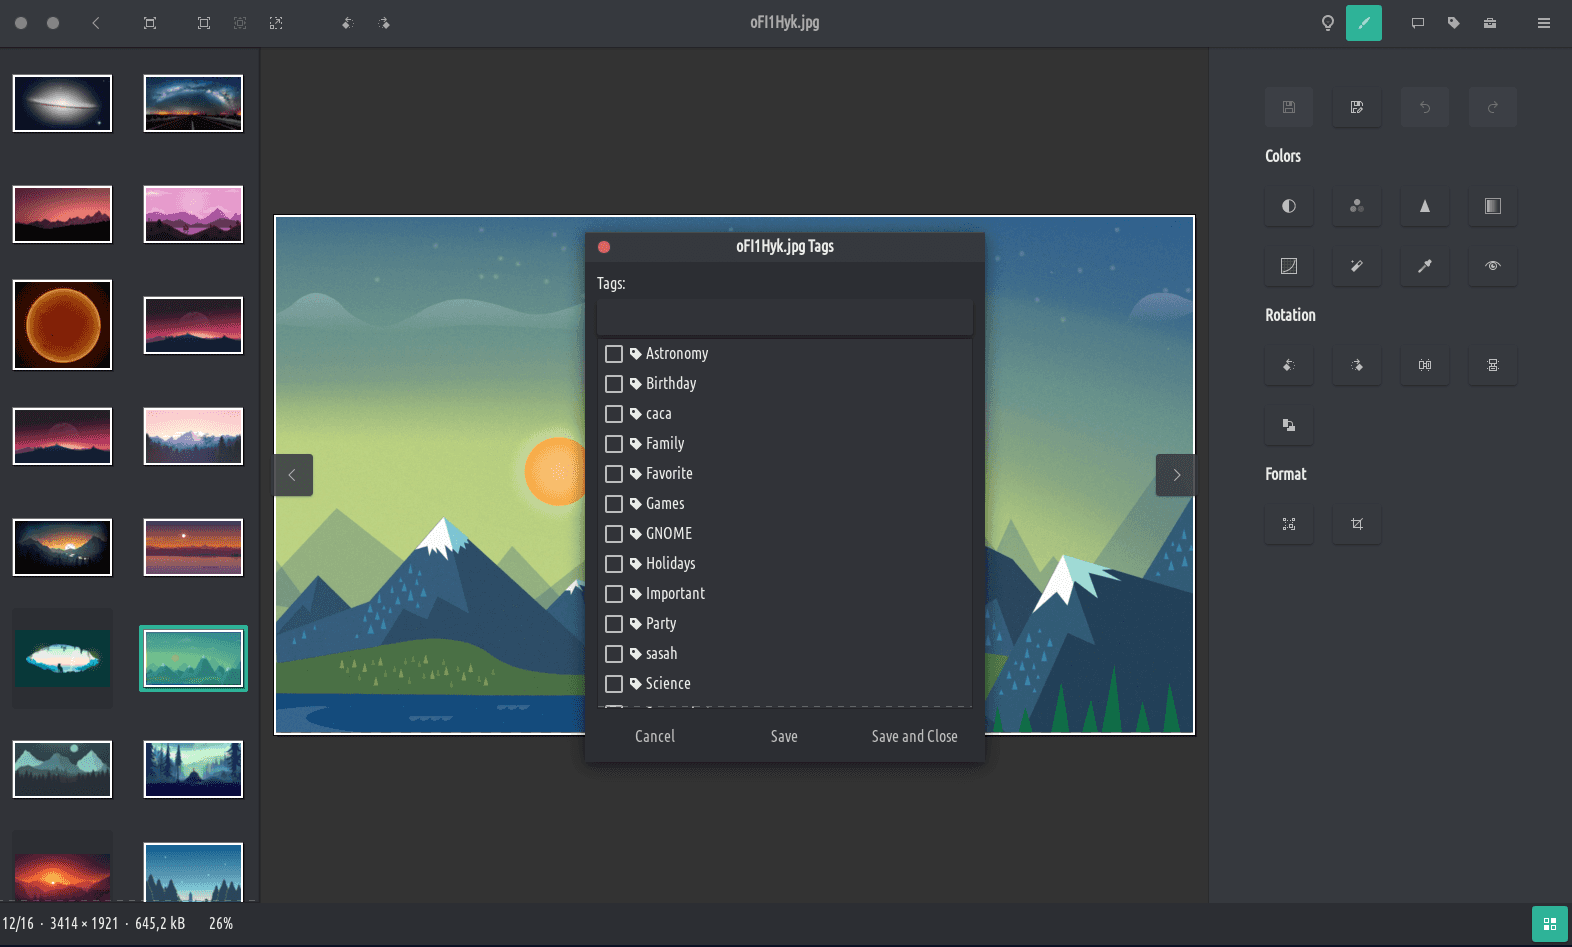Open the hamburger main menu
Screen dimensions: 1572x947
pos(1544,23)
